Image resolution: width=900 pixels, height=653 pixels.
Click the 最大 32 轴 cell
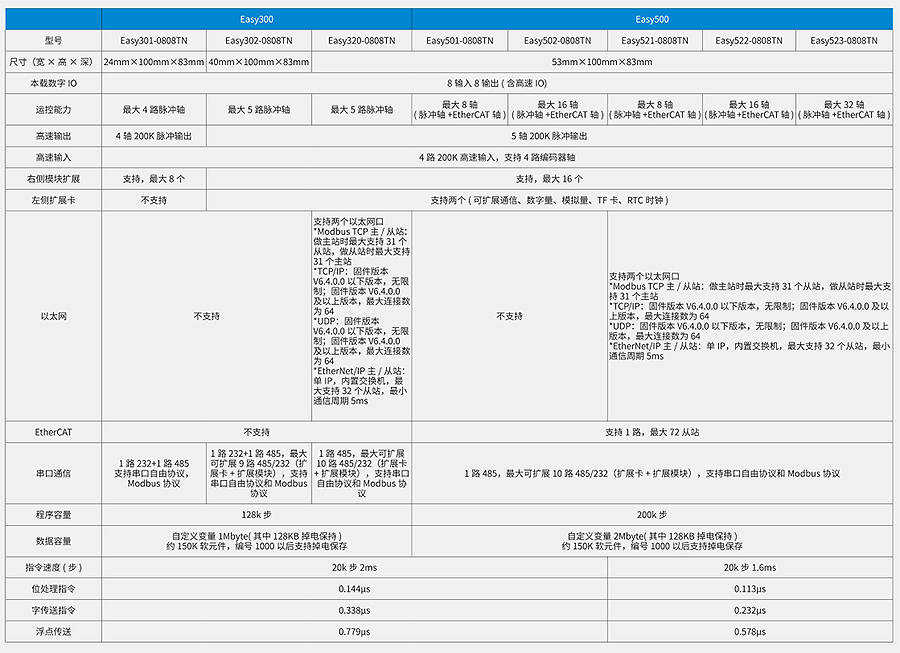click(x=844, y=110)
